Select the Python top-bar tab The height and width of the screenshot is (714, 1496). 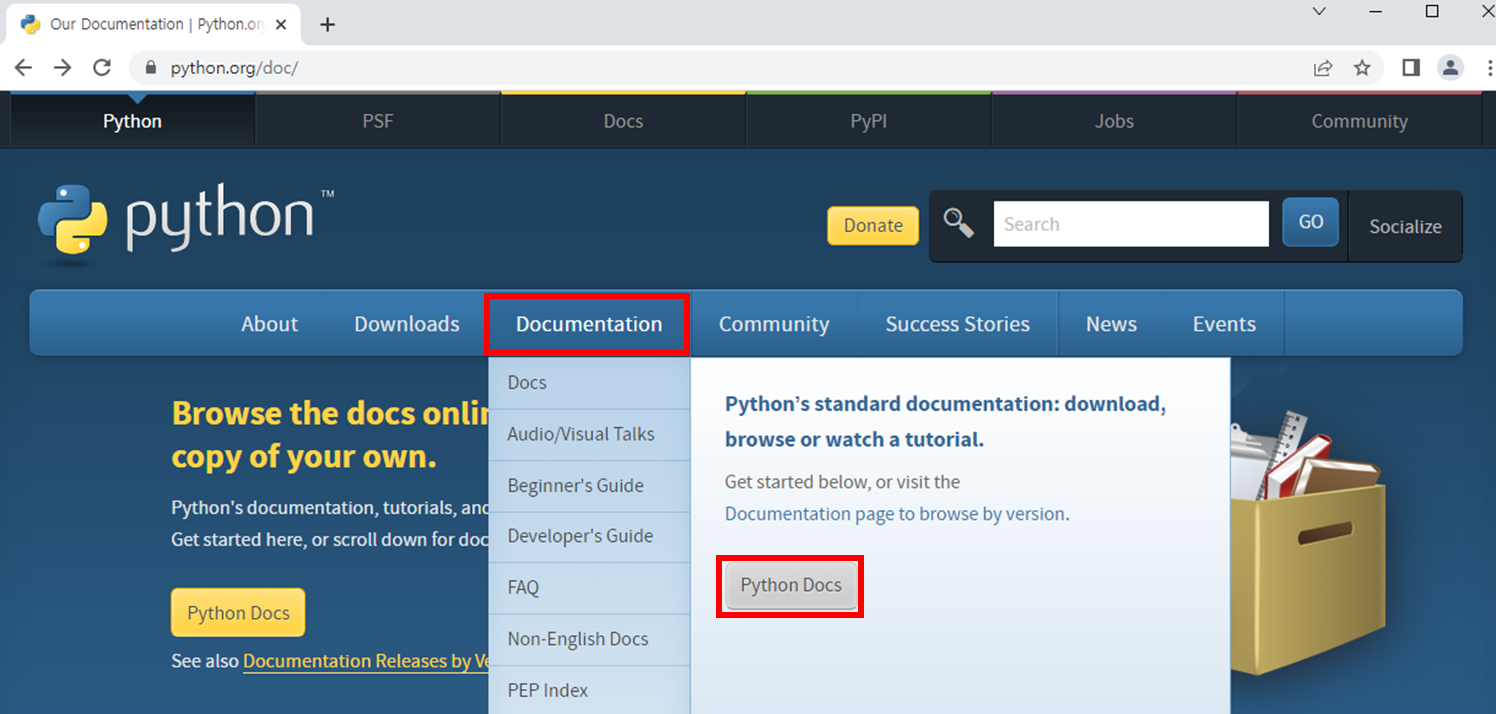pyautogui.click(x=132, y=121)
